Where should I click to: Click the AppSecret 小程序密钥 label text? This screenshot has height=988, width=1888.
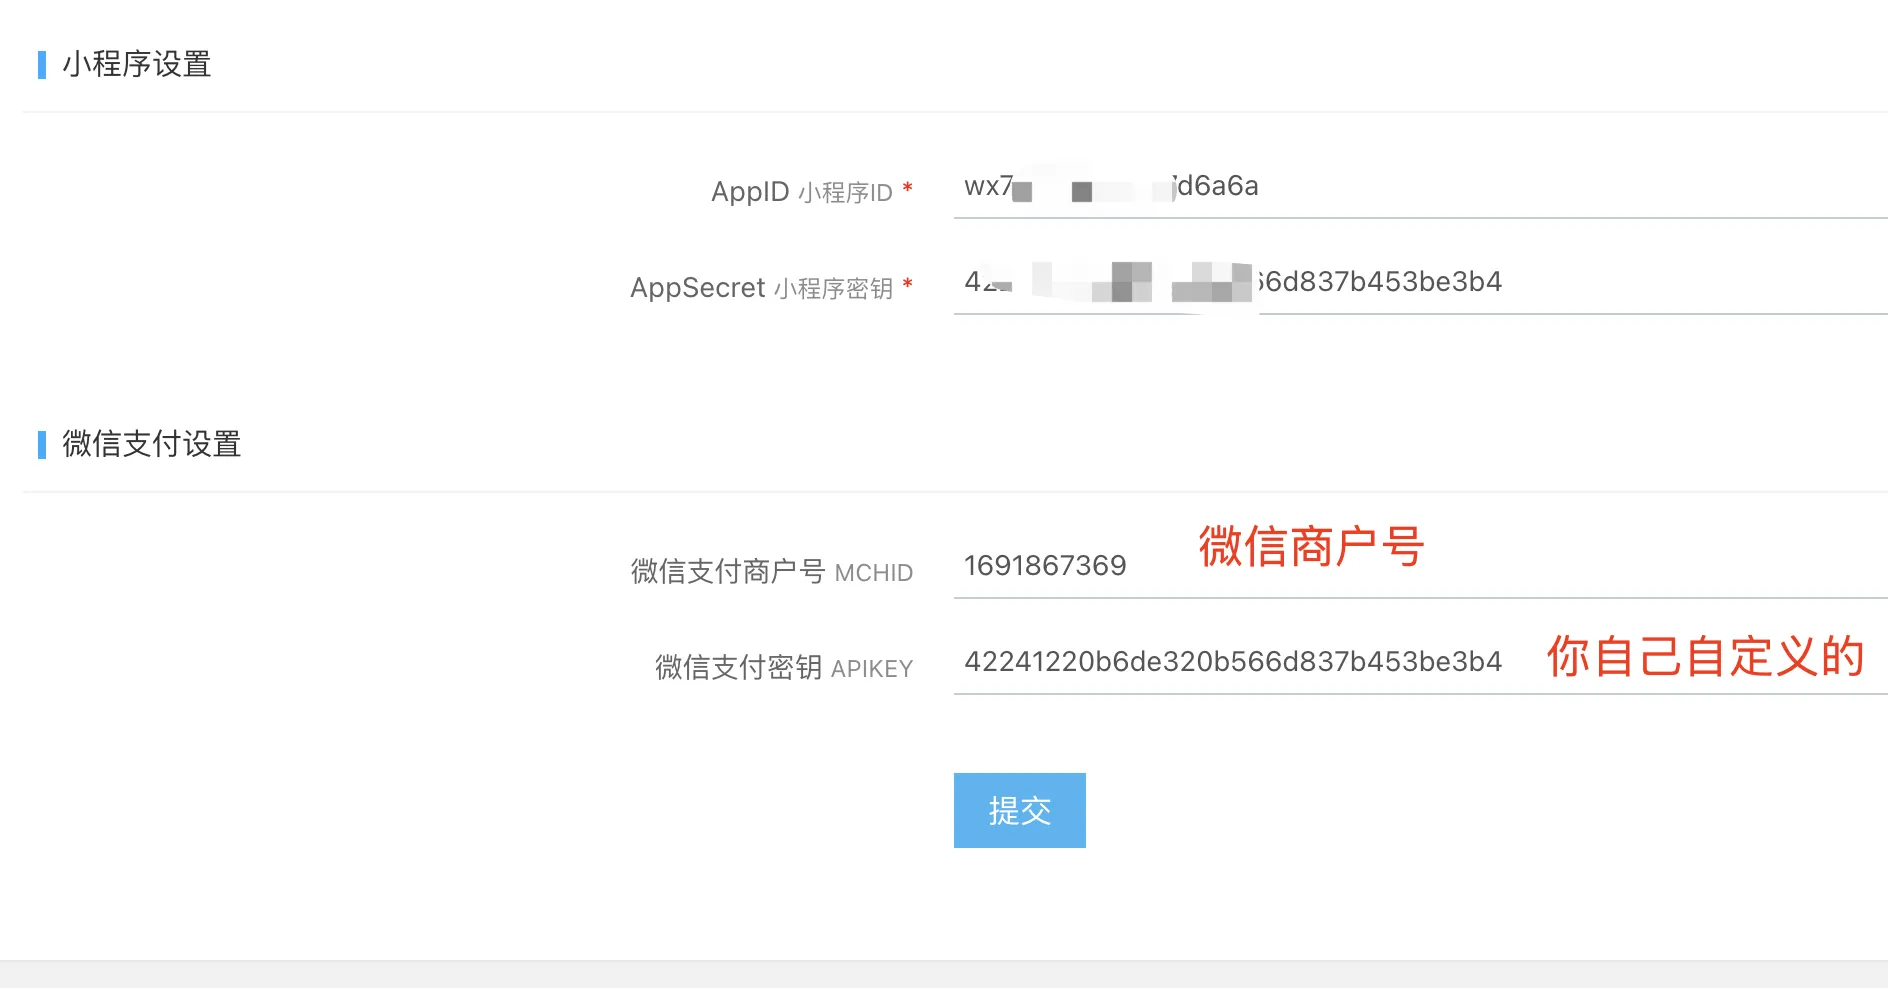coord(760,288)
